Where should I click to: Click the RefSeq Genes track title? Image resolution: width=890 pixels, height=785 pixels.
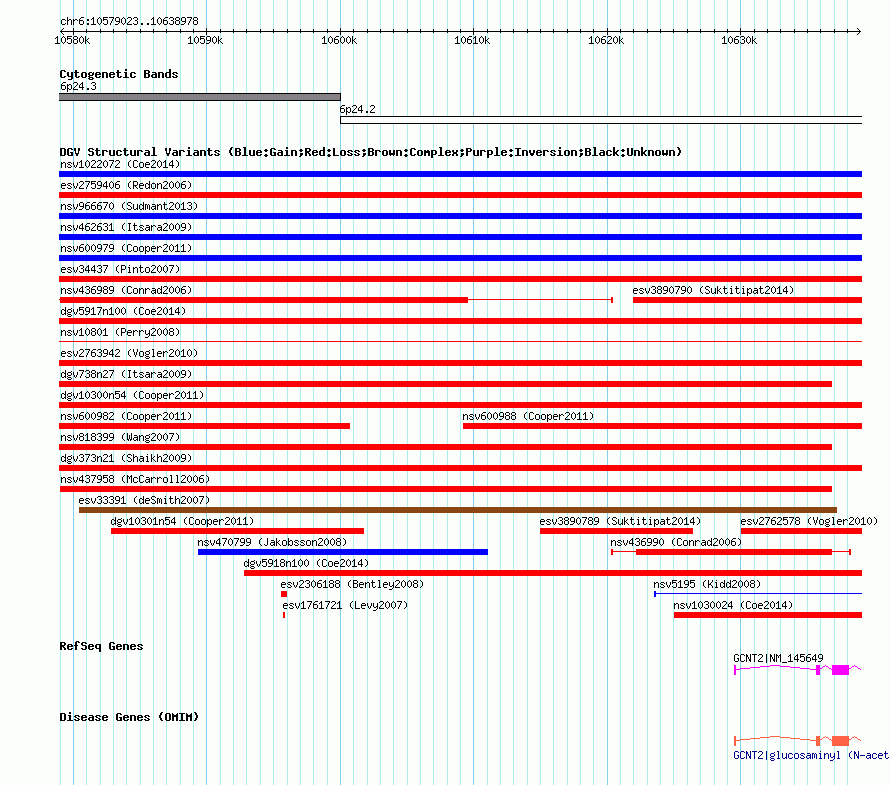(x=101, y=646)
